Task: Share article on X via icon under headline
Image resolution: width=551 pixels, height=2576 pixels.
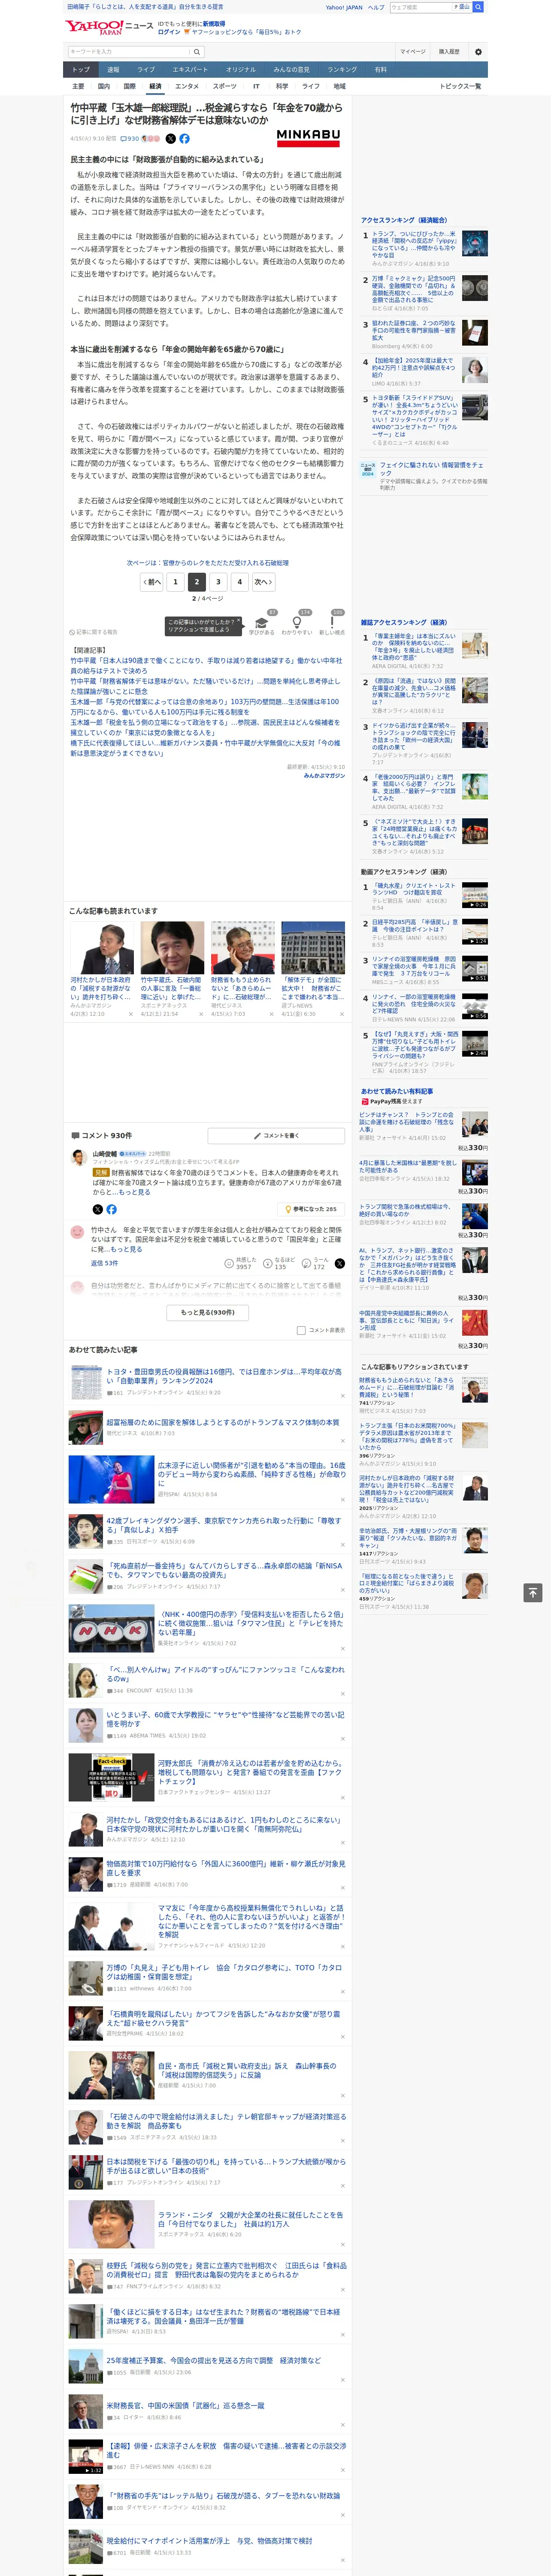Action: pyautogui.click(x=170, y=139)
